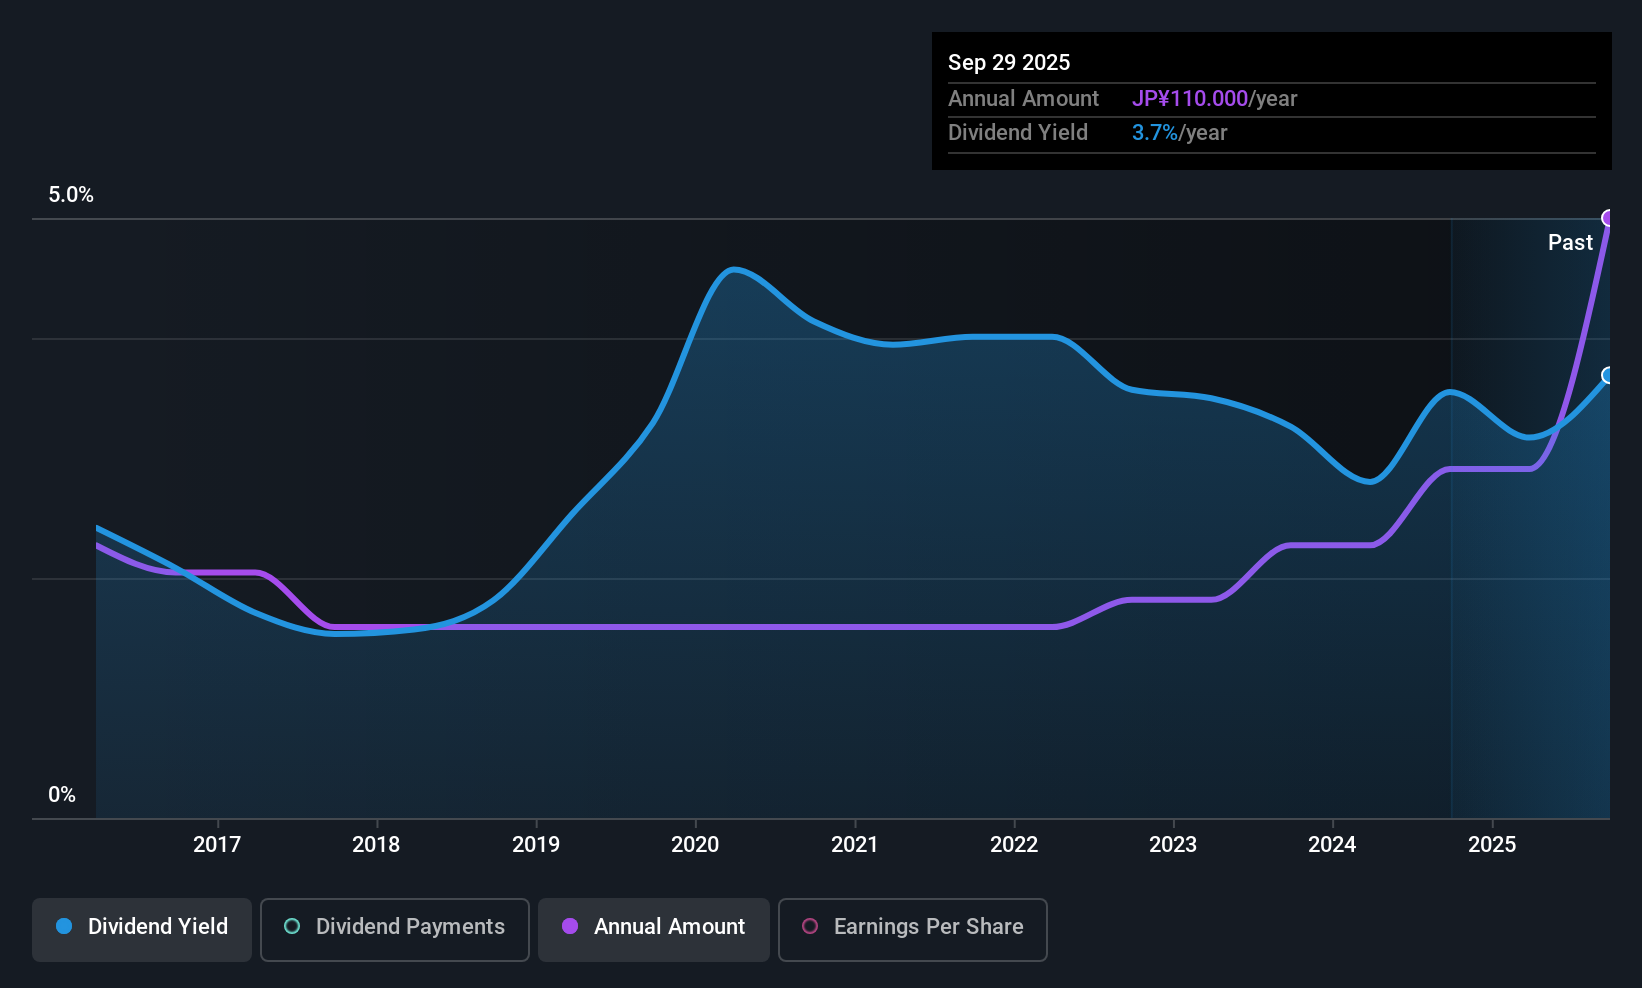Screen dimensions: 1642x988
Task: Click the blue Dividend Yield endpoint marker
Action: (x=1608, y=375)
